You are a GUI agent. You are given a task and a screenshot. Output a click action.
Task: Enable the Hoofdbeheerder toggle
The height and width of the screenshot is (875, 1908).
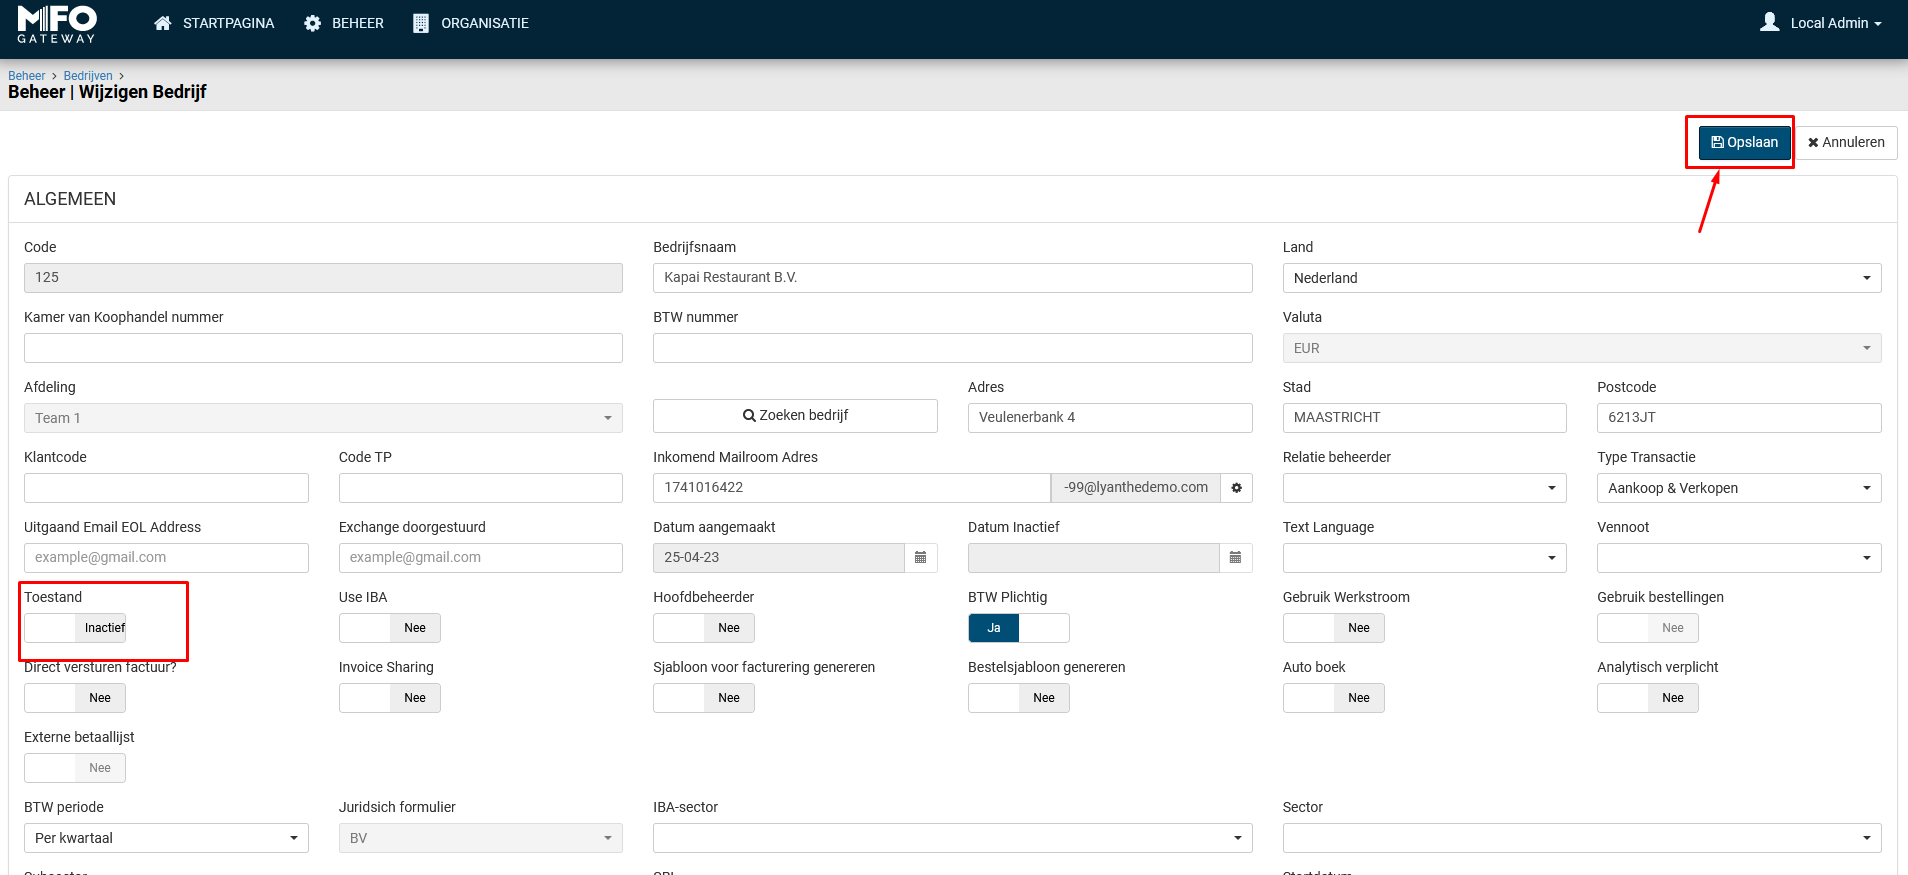[x=703, y=628]
